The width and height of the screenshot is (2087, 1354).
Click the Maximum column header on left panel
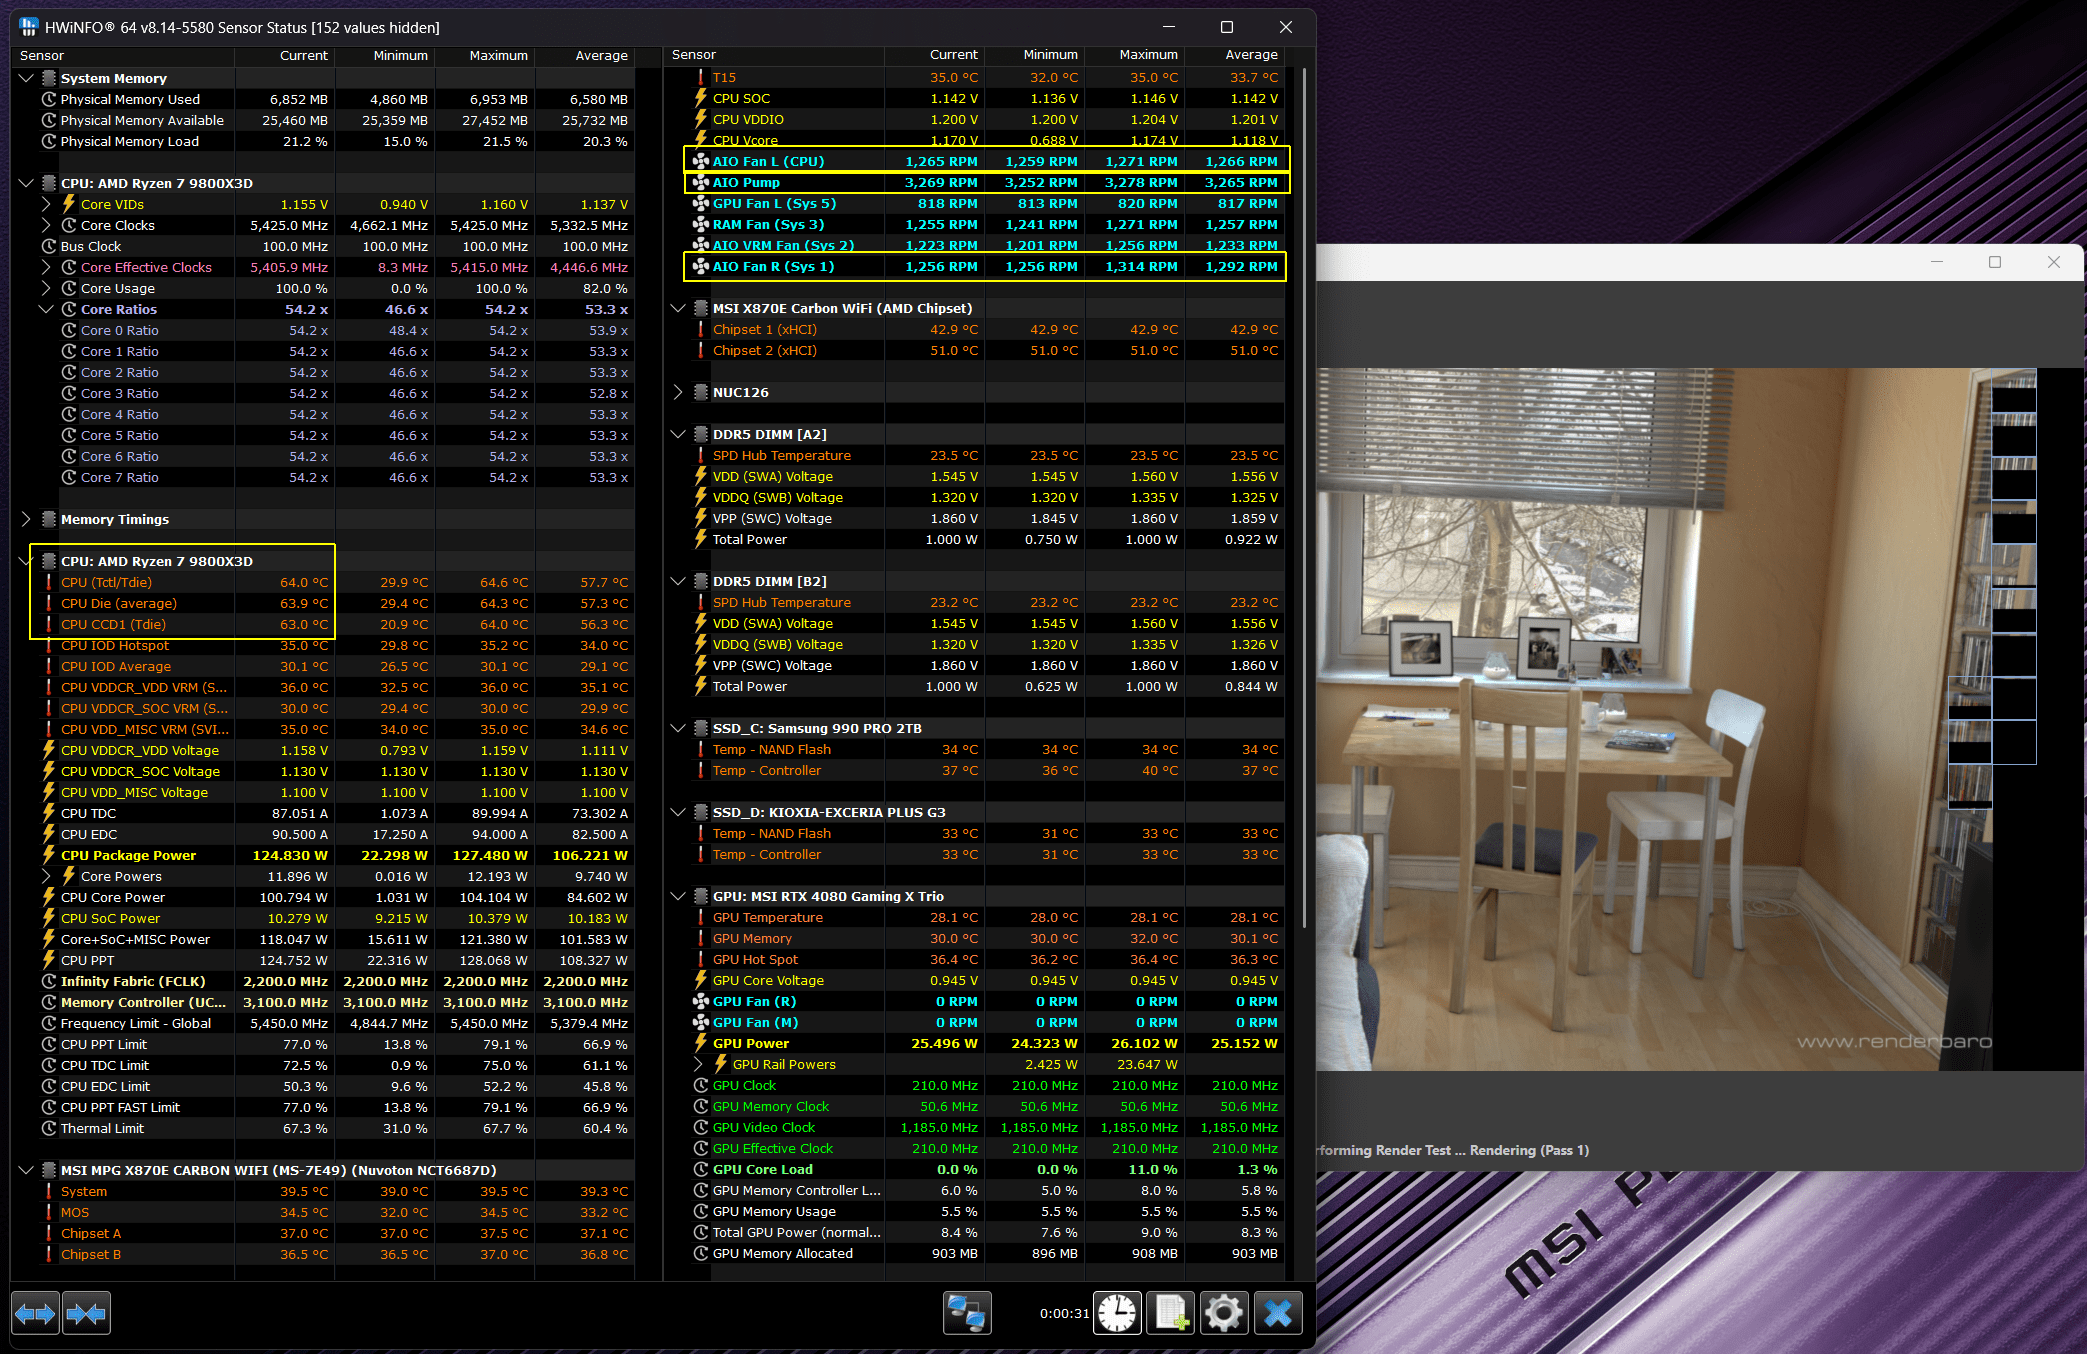[x=498, y=56]
